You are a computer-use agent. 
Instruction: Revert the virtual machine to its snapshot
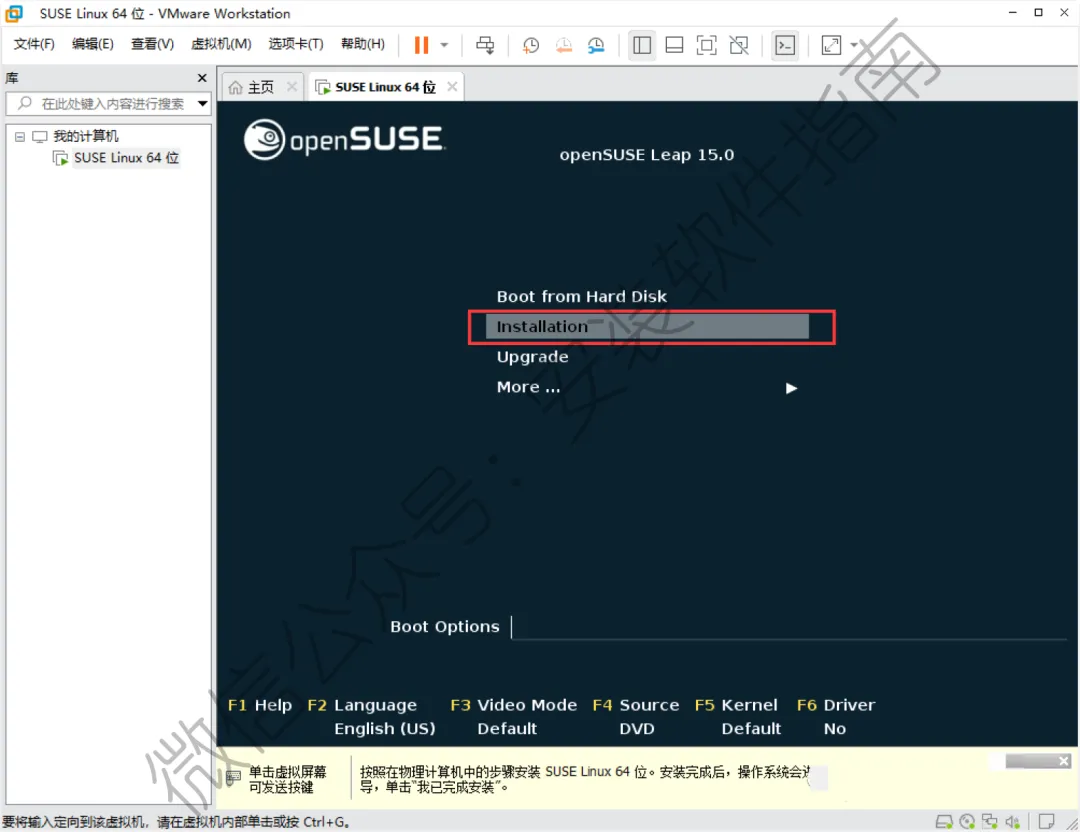click(x=563, y=45)
